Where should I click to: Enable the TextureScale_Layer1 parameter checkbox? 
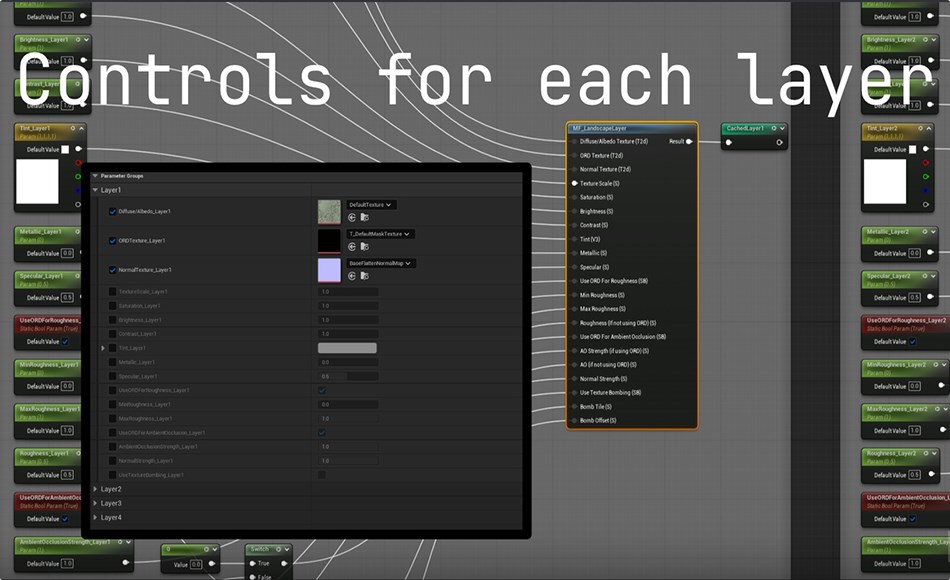(112, 292)
